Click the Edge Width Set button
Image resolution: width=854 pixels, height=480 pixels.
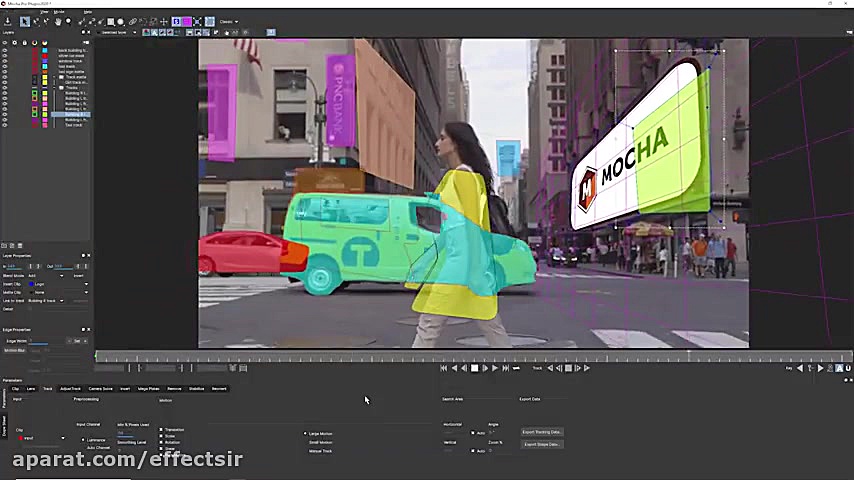pyautogui.click(x=77, y=341)
